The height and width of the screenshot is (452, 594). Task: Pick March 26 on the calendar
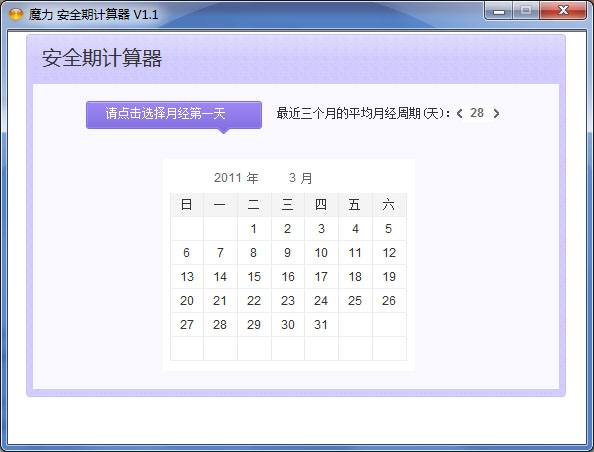tap(389, 300)
